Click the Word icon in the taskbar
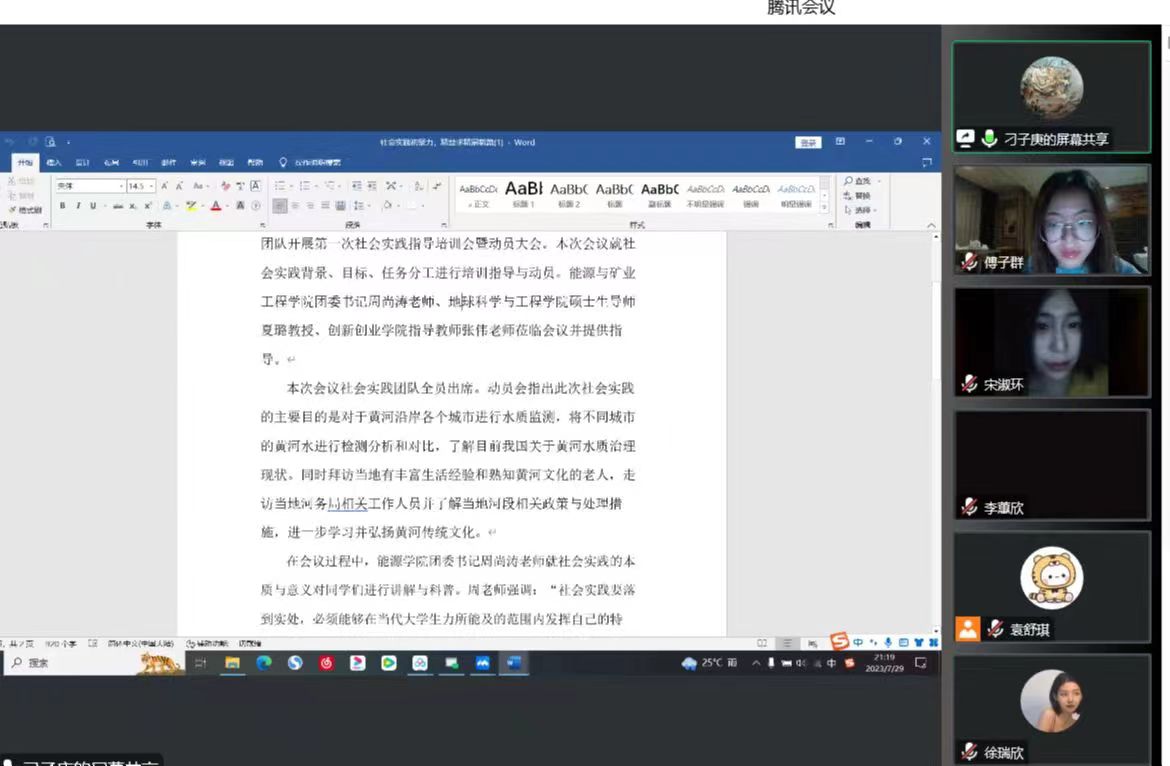 [513, 663]
